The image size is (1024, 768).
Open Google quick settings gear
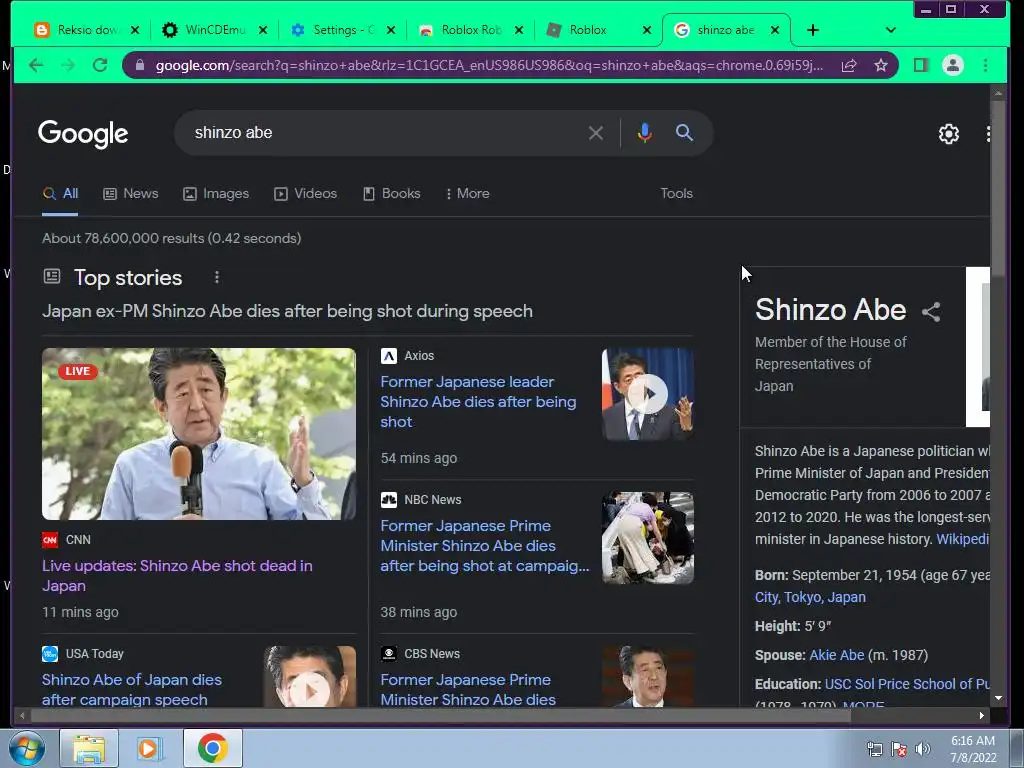click(x=949, y=134)
